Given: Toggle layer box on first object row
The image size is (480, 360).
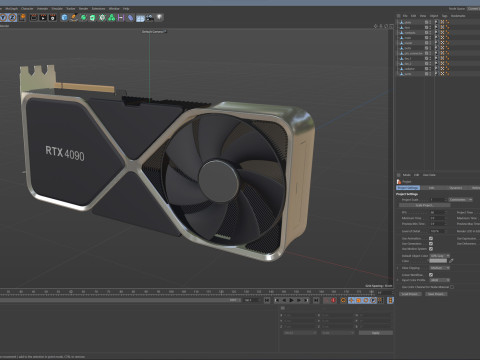Looking at the screenshot, I should 426,22.
